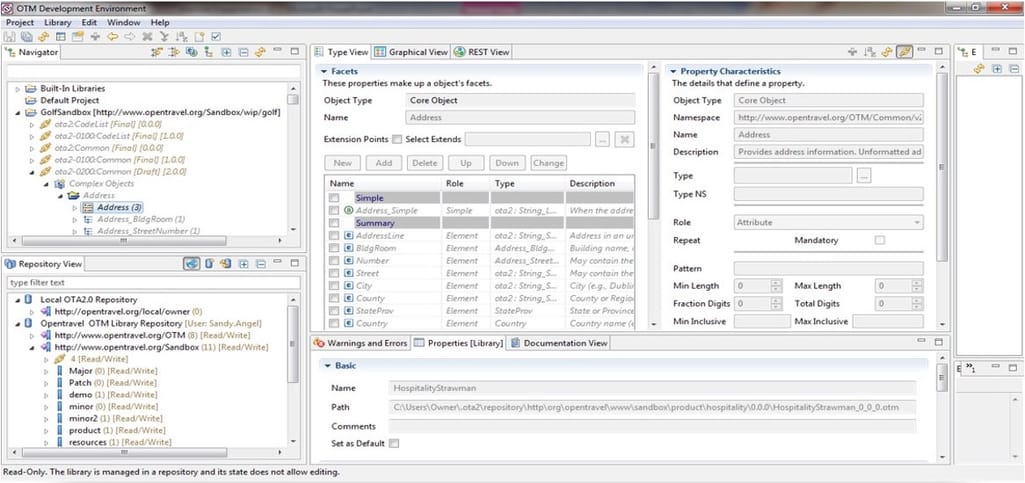
Task: Click the Down button
Action: (507, 163)
